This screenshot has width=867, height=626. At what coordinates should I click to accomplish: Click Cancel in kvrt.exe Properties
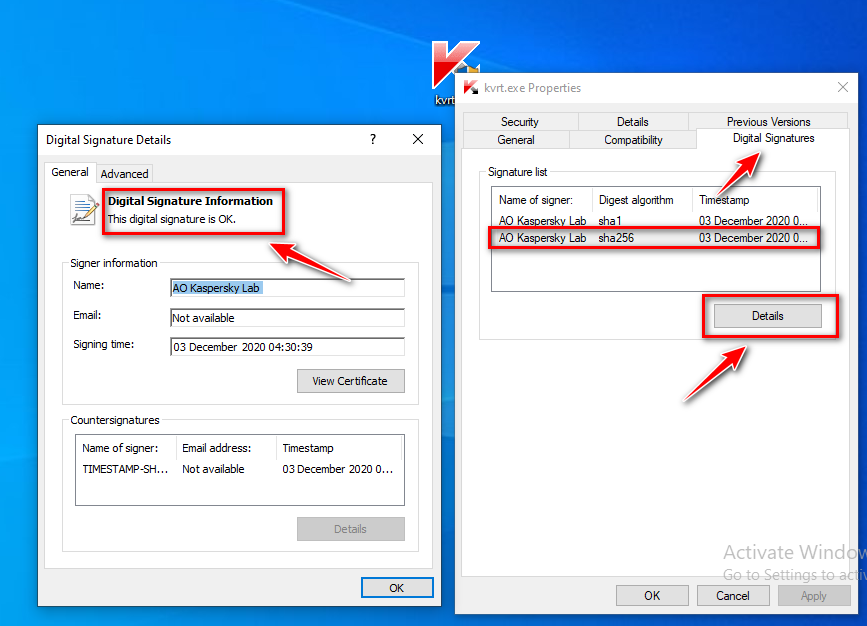(733, 596)
